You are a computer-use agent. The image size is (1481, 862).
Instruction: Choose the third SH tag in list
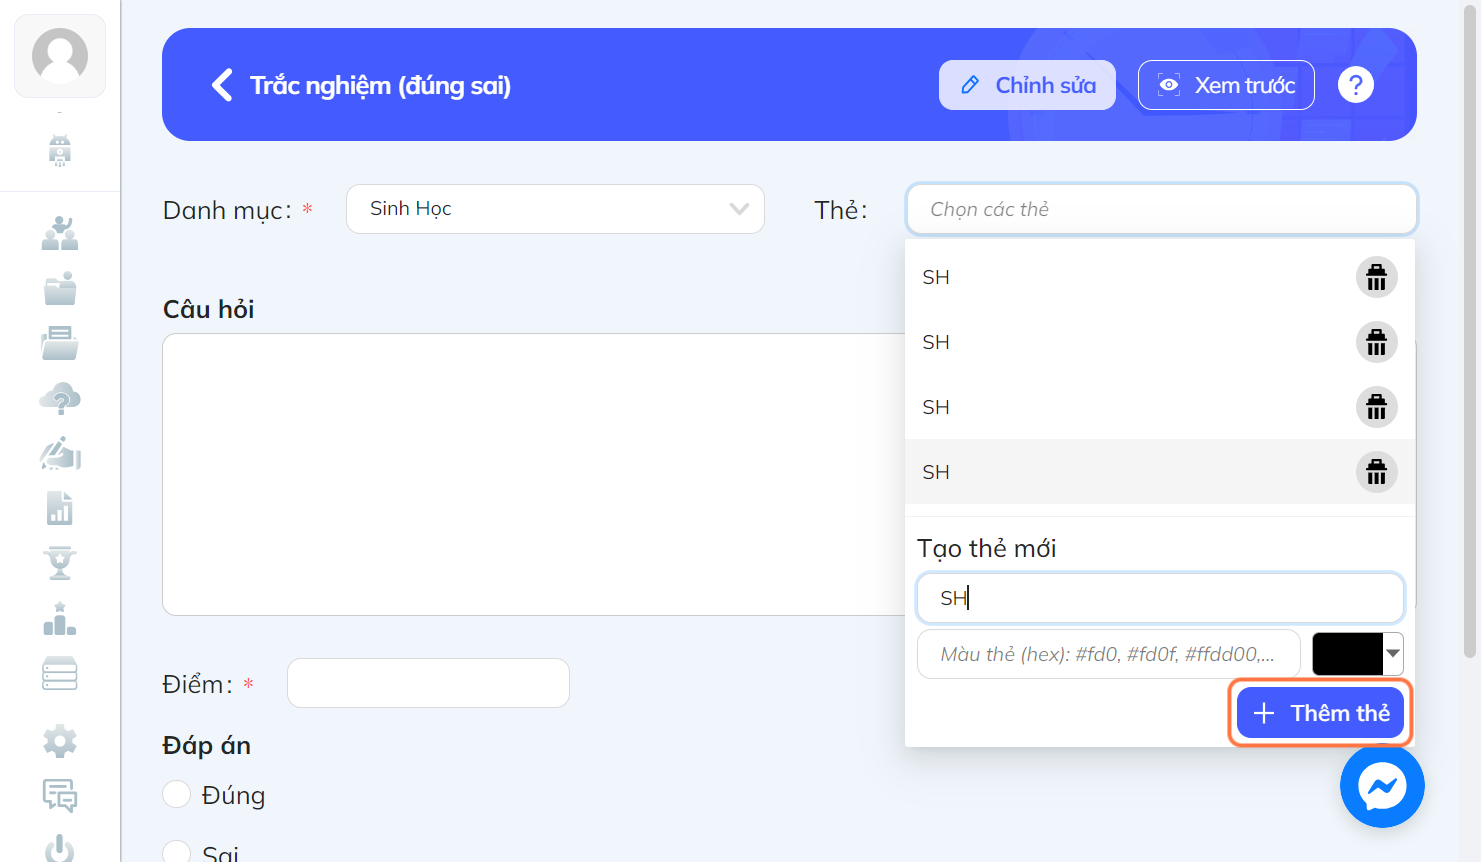(x=1130, y=407)
